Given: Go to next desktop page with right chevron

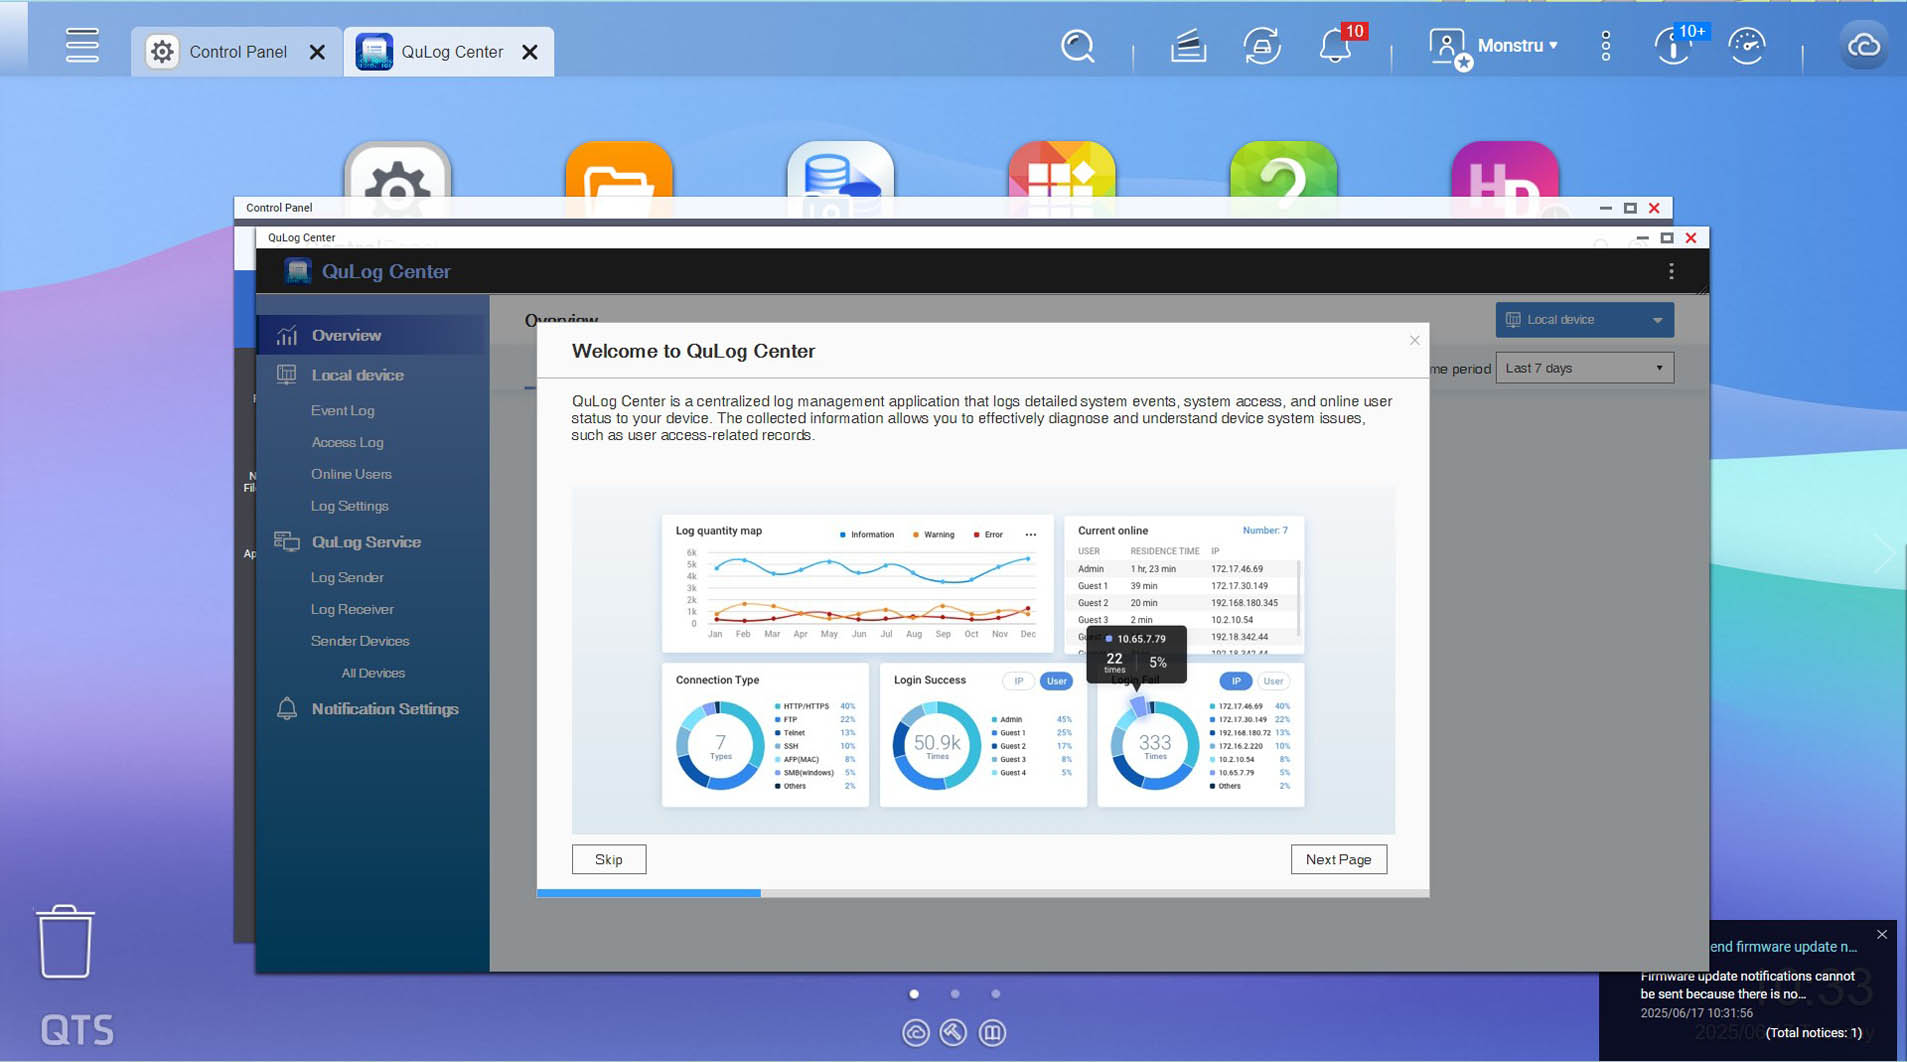Looking at the screenshot, I should pos(1883,553).
